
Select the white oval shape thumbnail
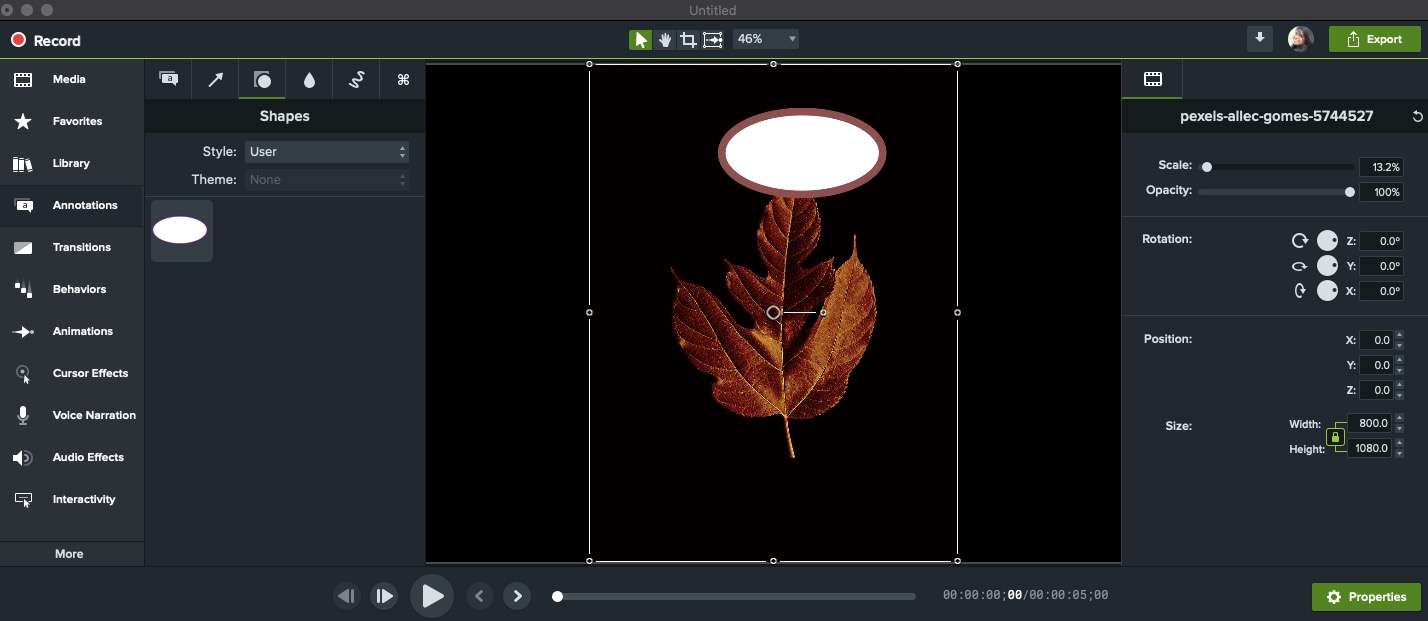tap(181, 231)
